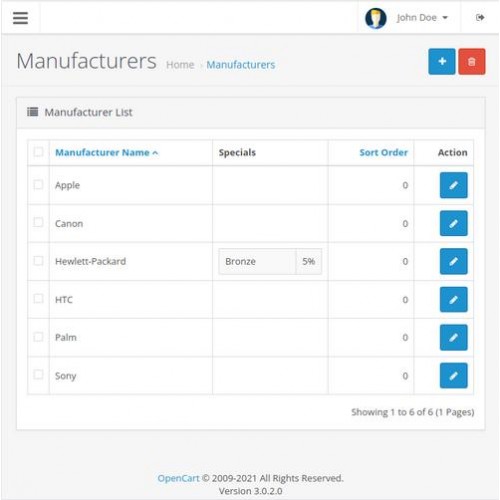Open the hamburger navigation menu
Viewport: 500px width, 500px height.
click(x=20, y=18)
